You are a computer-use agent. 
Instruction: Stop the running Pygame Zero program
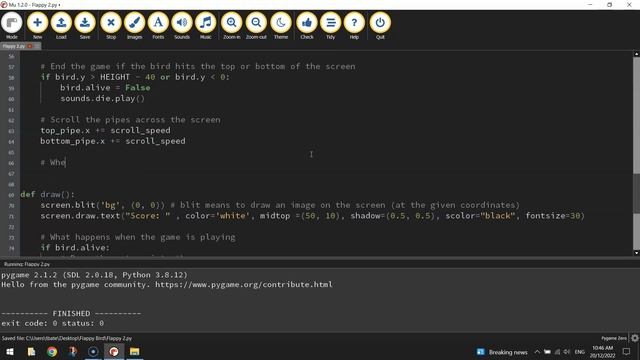point(111,26)
